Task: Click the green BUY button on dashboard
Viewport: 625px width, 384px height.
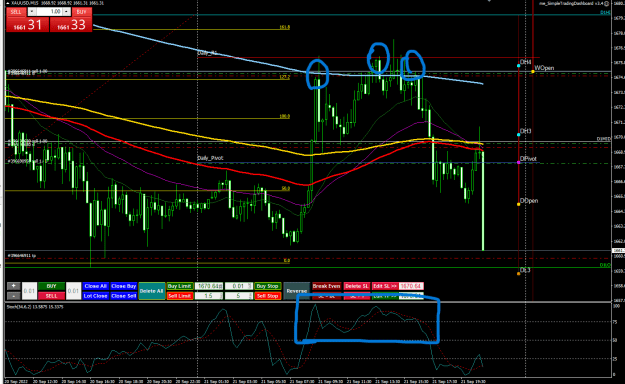Action: pos(51,286)
